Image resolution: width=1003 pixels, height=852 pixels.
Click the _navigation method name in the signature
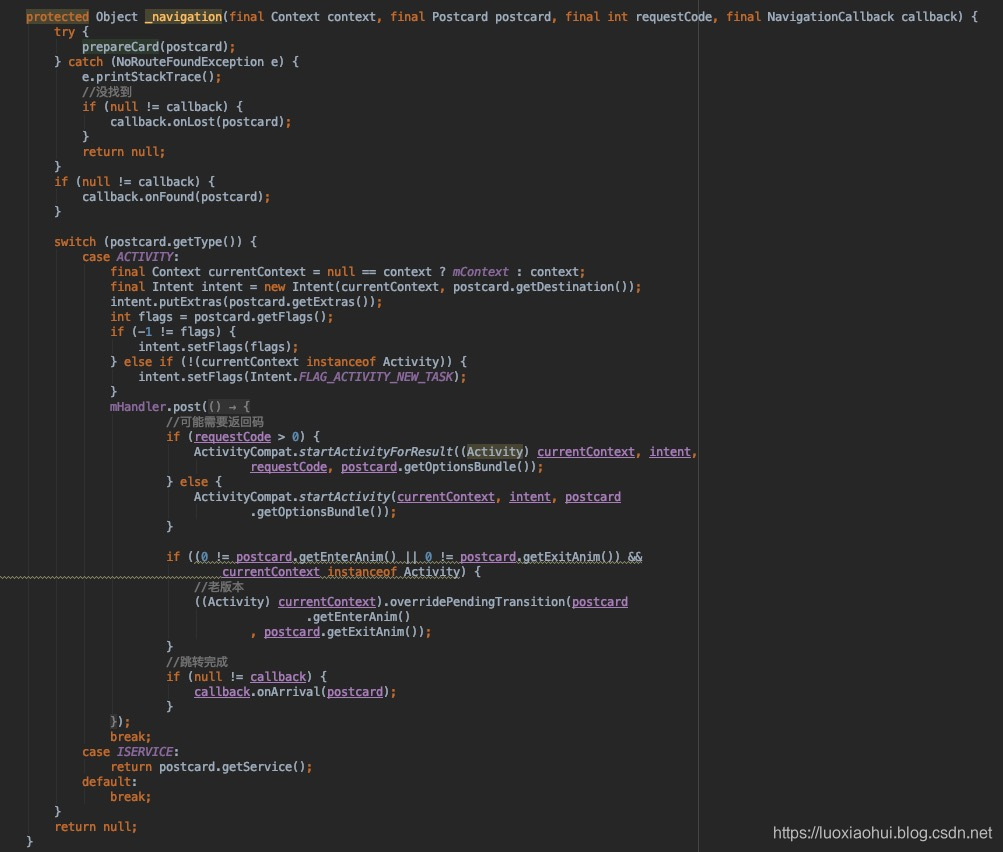[184, 17]
